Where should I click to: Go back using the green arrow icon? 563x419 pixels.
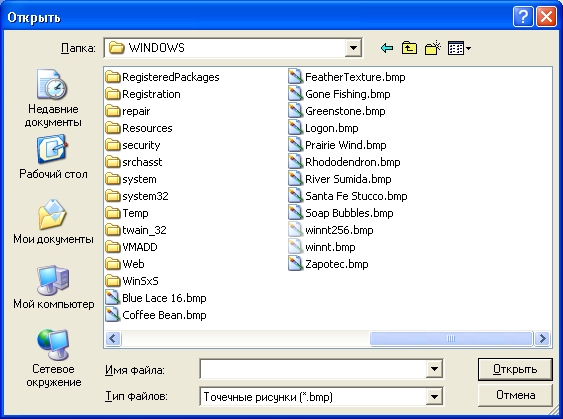(387, 48)
